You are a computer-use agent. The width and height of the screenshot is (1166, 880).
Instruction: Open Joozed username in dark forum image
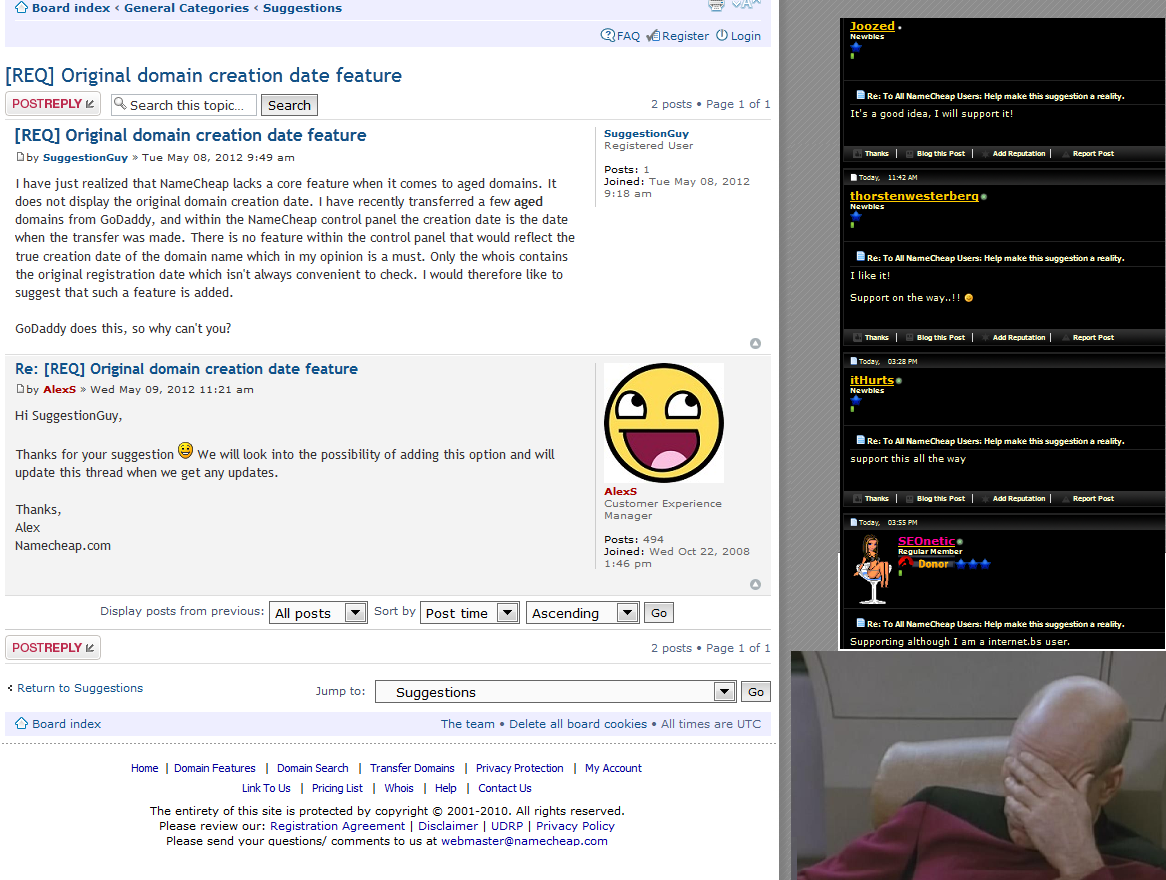[x=872, y=26]
